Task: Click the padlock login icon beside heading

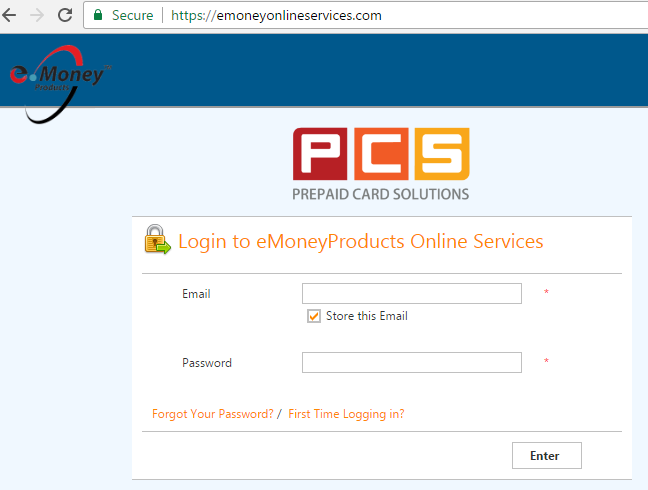Action: click(x=157, y=240)
